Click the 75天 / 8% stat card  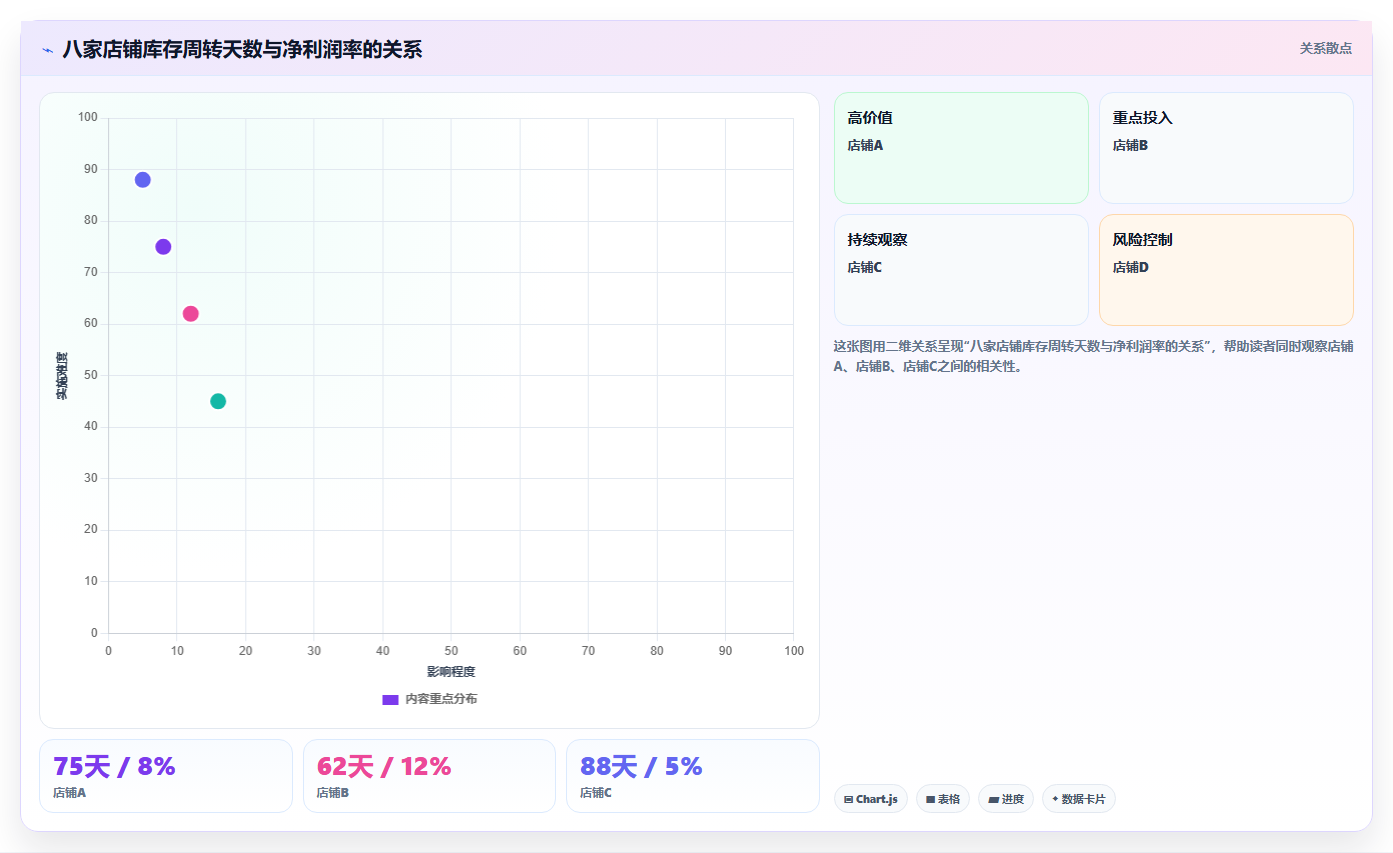click(166, 776)
